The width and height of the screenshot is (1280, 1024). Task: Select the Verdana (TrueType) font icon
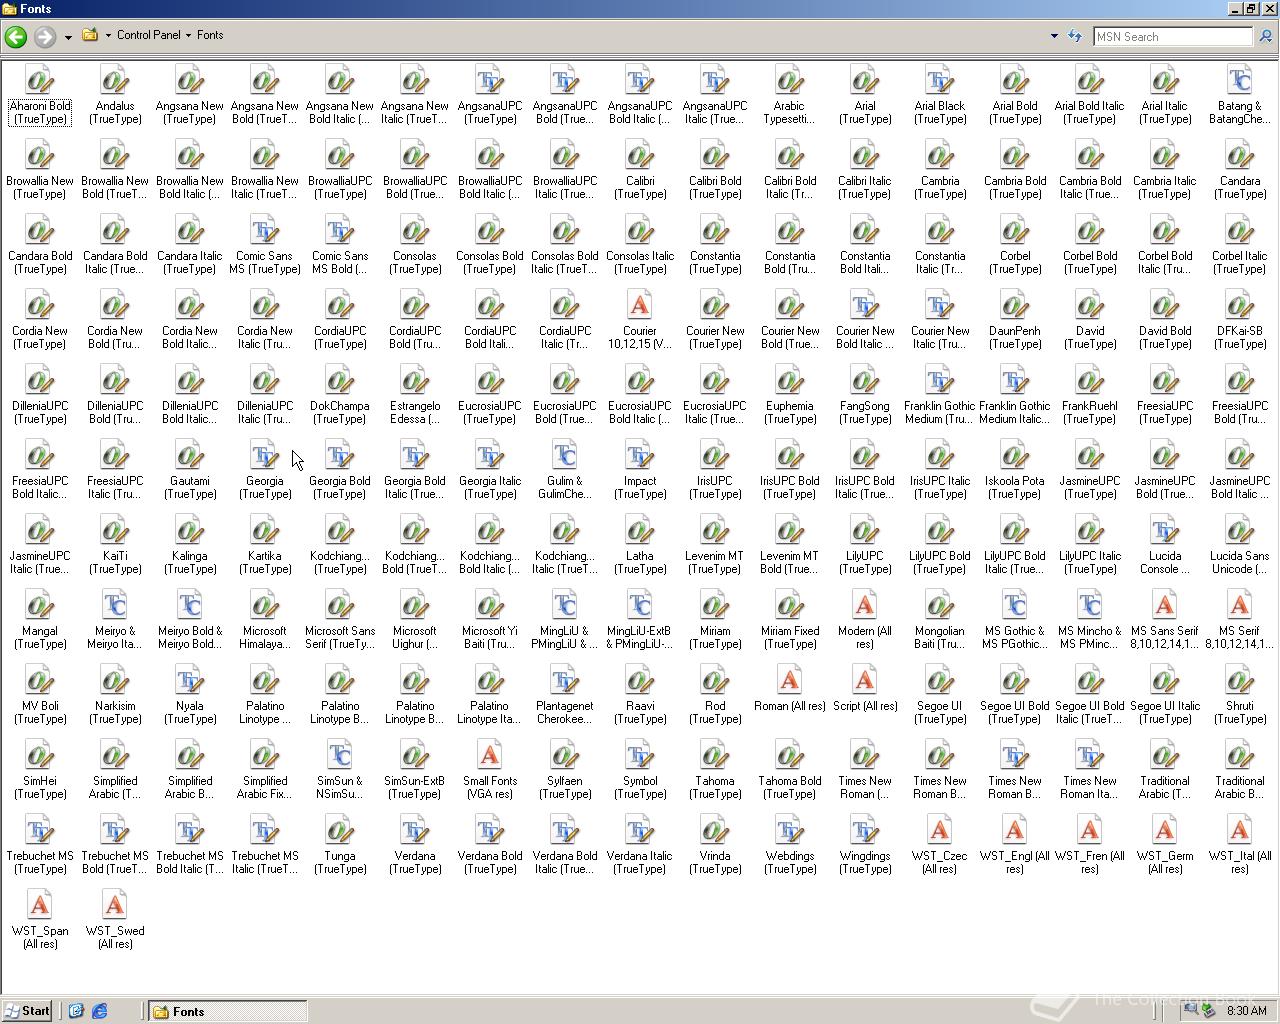415,830
